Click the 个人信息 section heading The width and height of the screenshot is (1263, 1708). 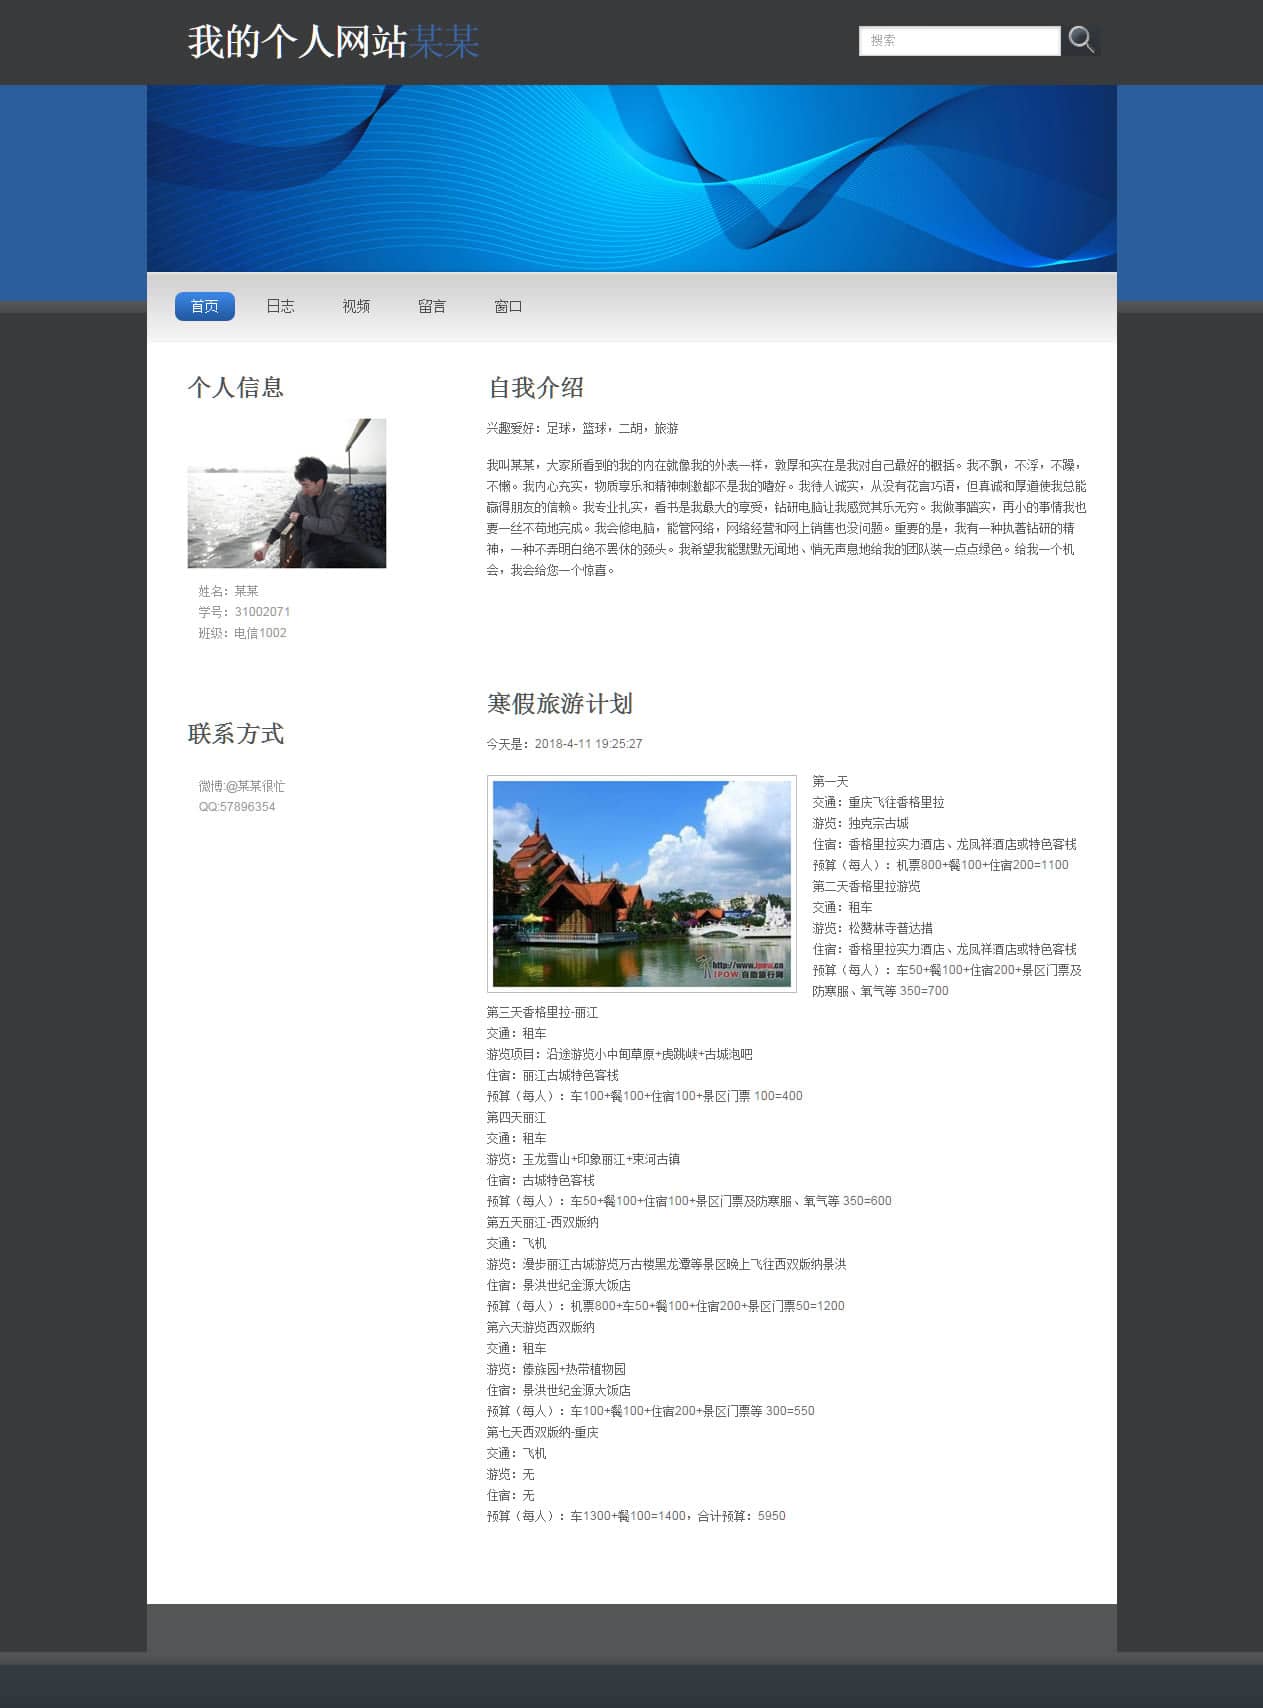click(x=236, y=387)
